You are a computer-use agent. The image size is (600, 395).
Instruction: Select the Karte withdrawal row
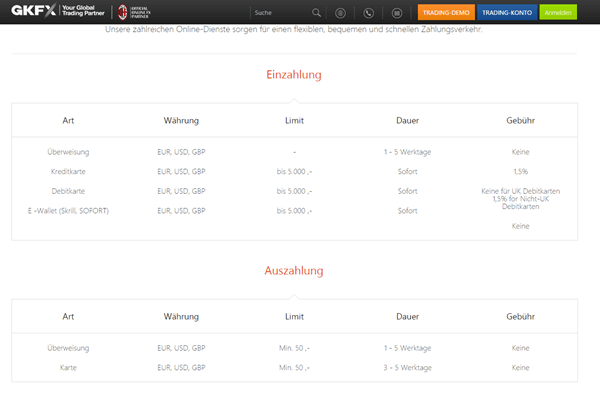[x=294, y=367]
